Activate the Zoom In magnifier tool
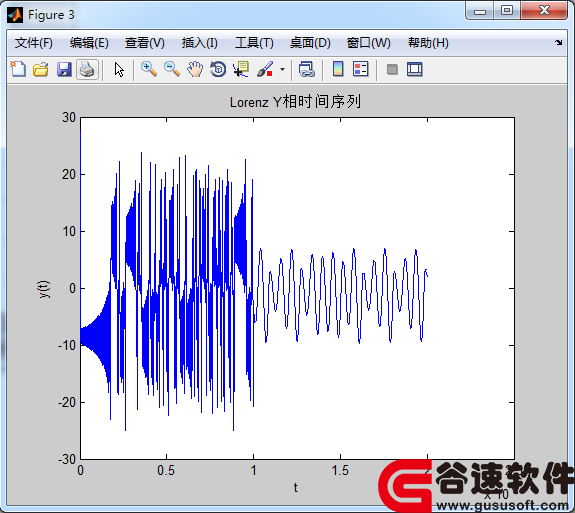The image size is (575, 513). point(149,69)
